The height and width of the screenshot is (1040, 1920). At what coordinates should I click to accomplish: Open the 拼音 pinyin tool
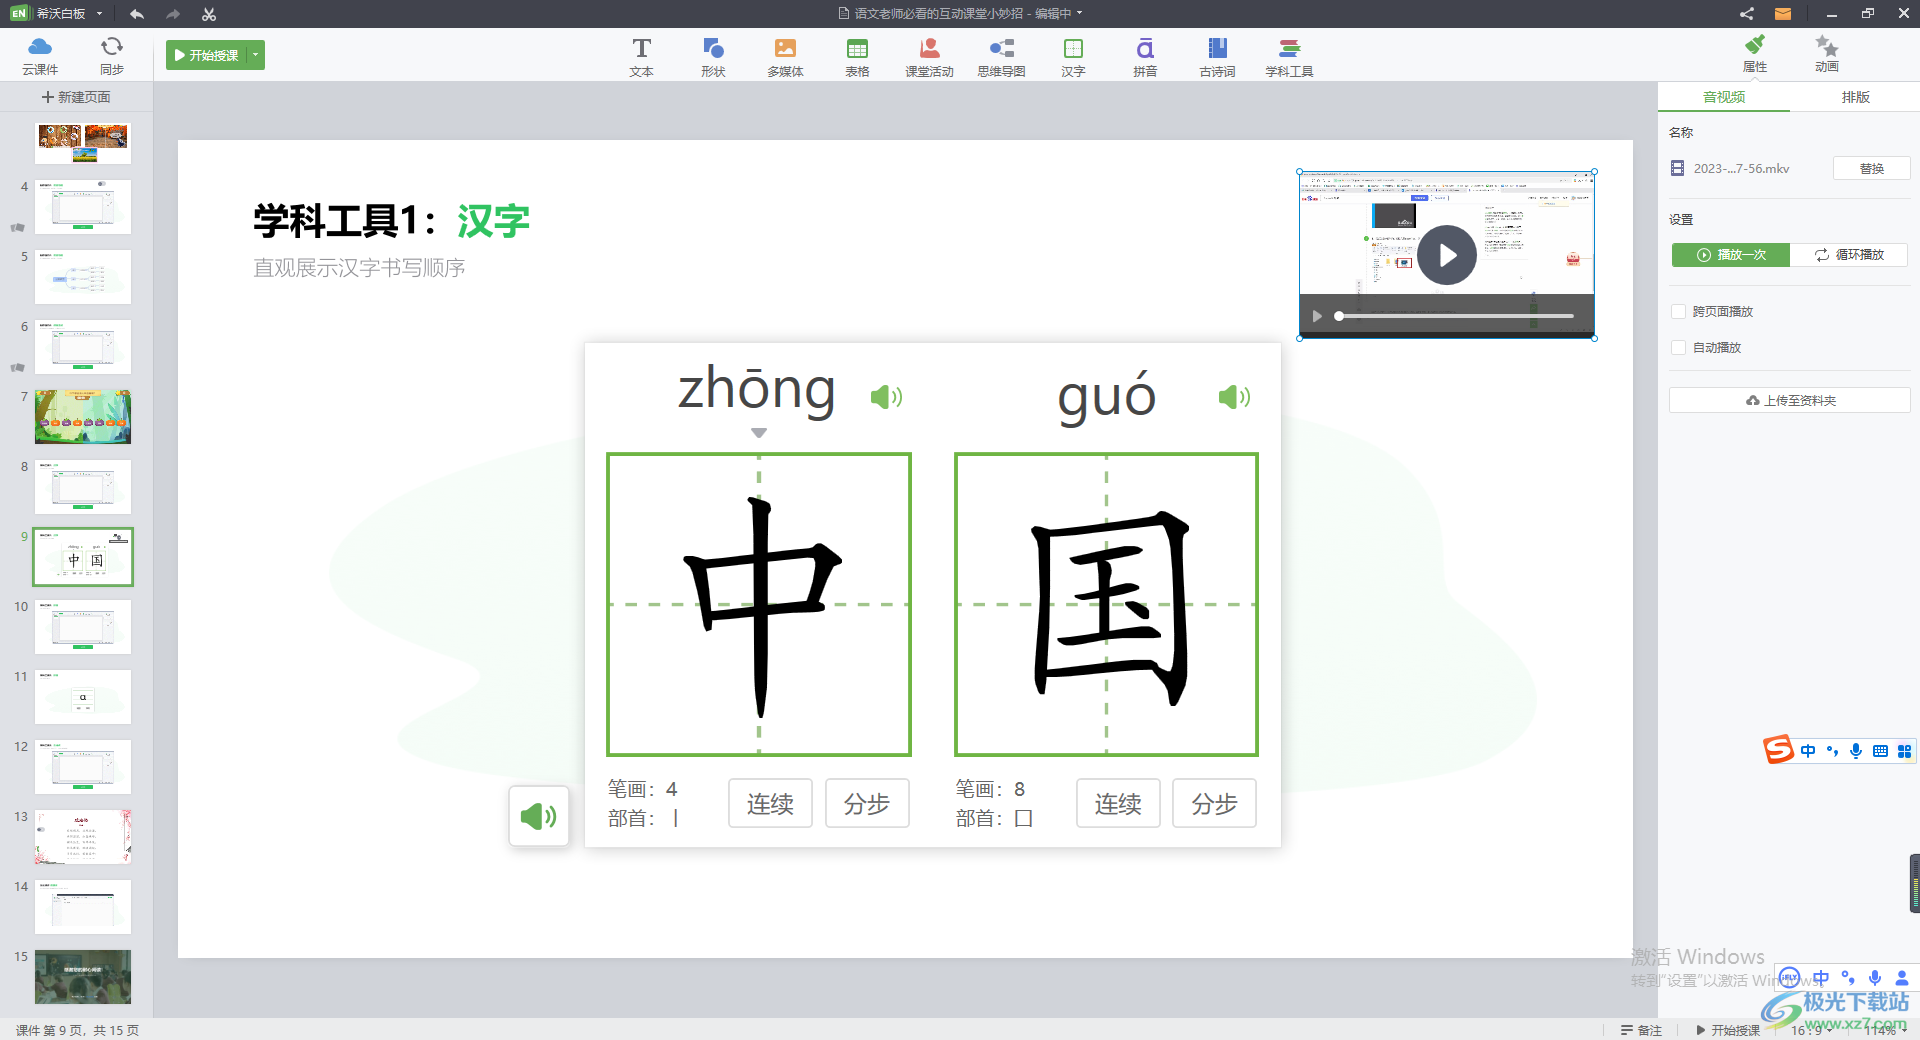click(x=1145, y=57)
